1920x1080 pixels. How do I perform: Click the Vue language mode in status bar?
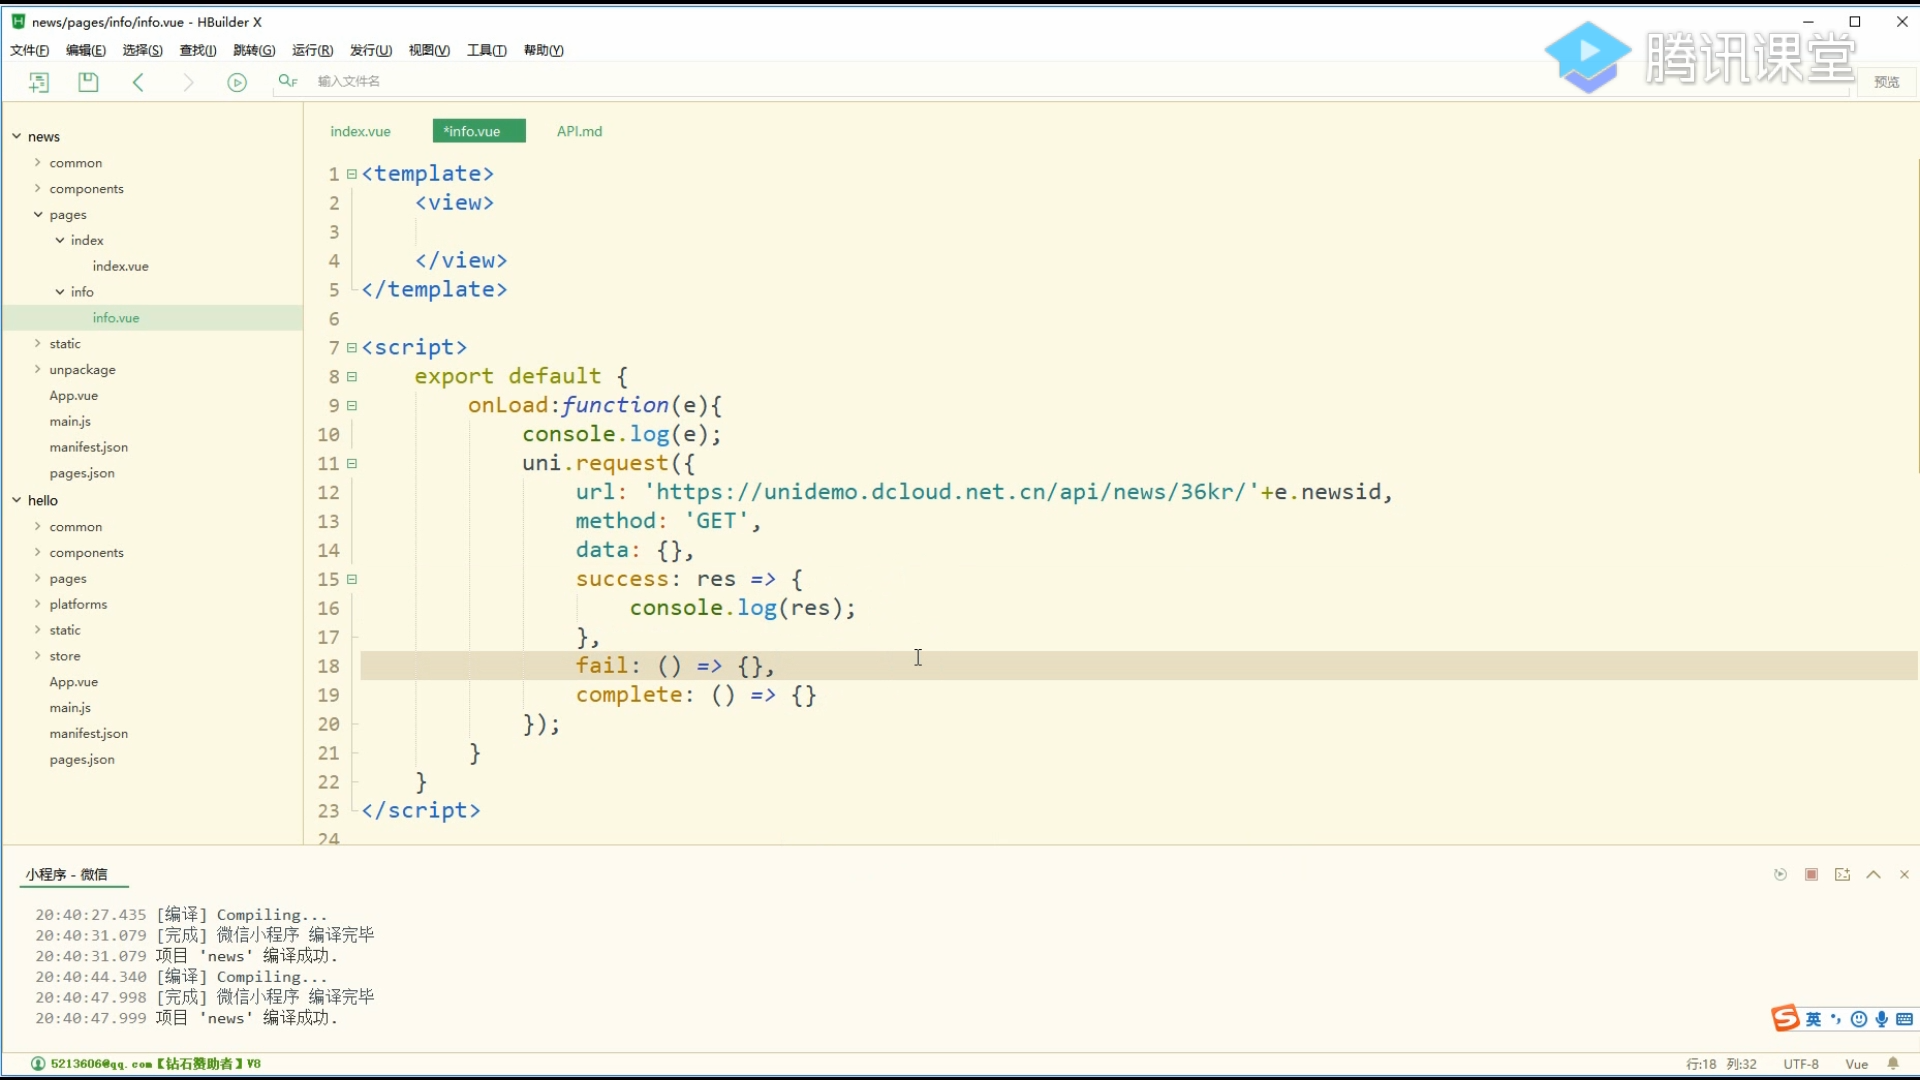pyautogui.click(x=1856, y=1064)
